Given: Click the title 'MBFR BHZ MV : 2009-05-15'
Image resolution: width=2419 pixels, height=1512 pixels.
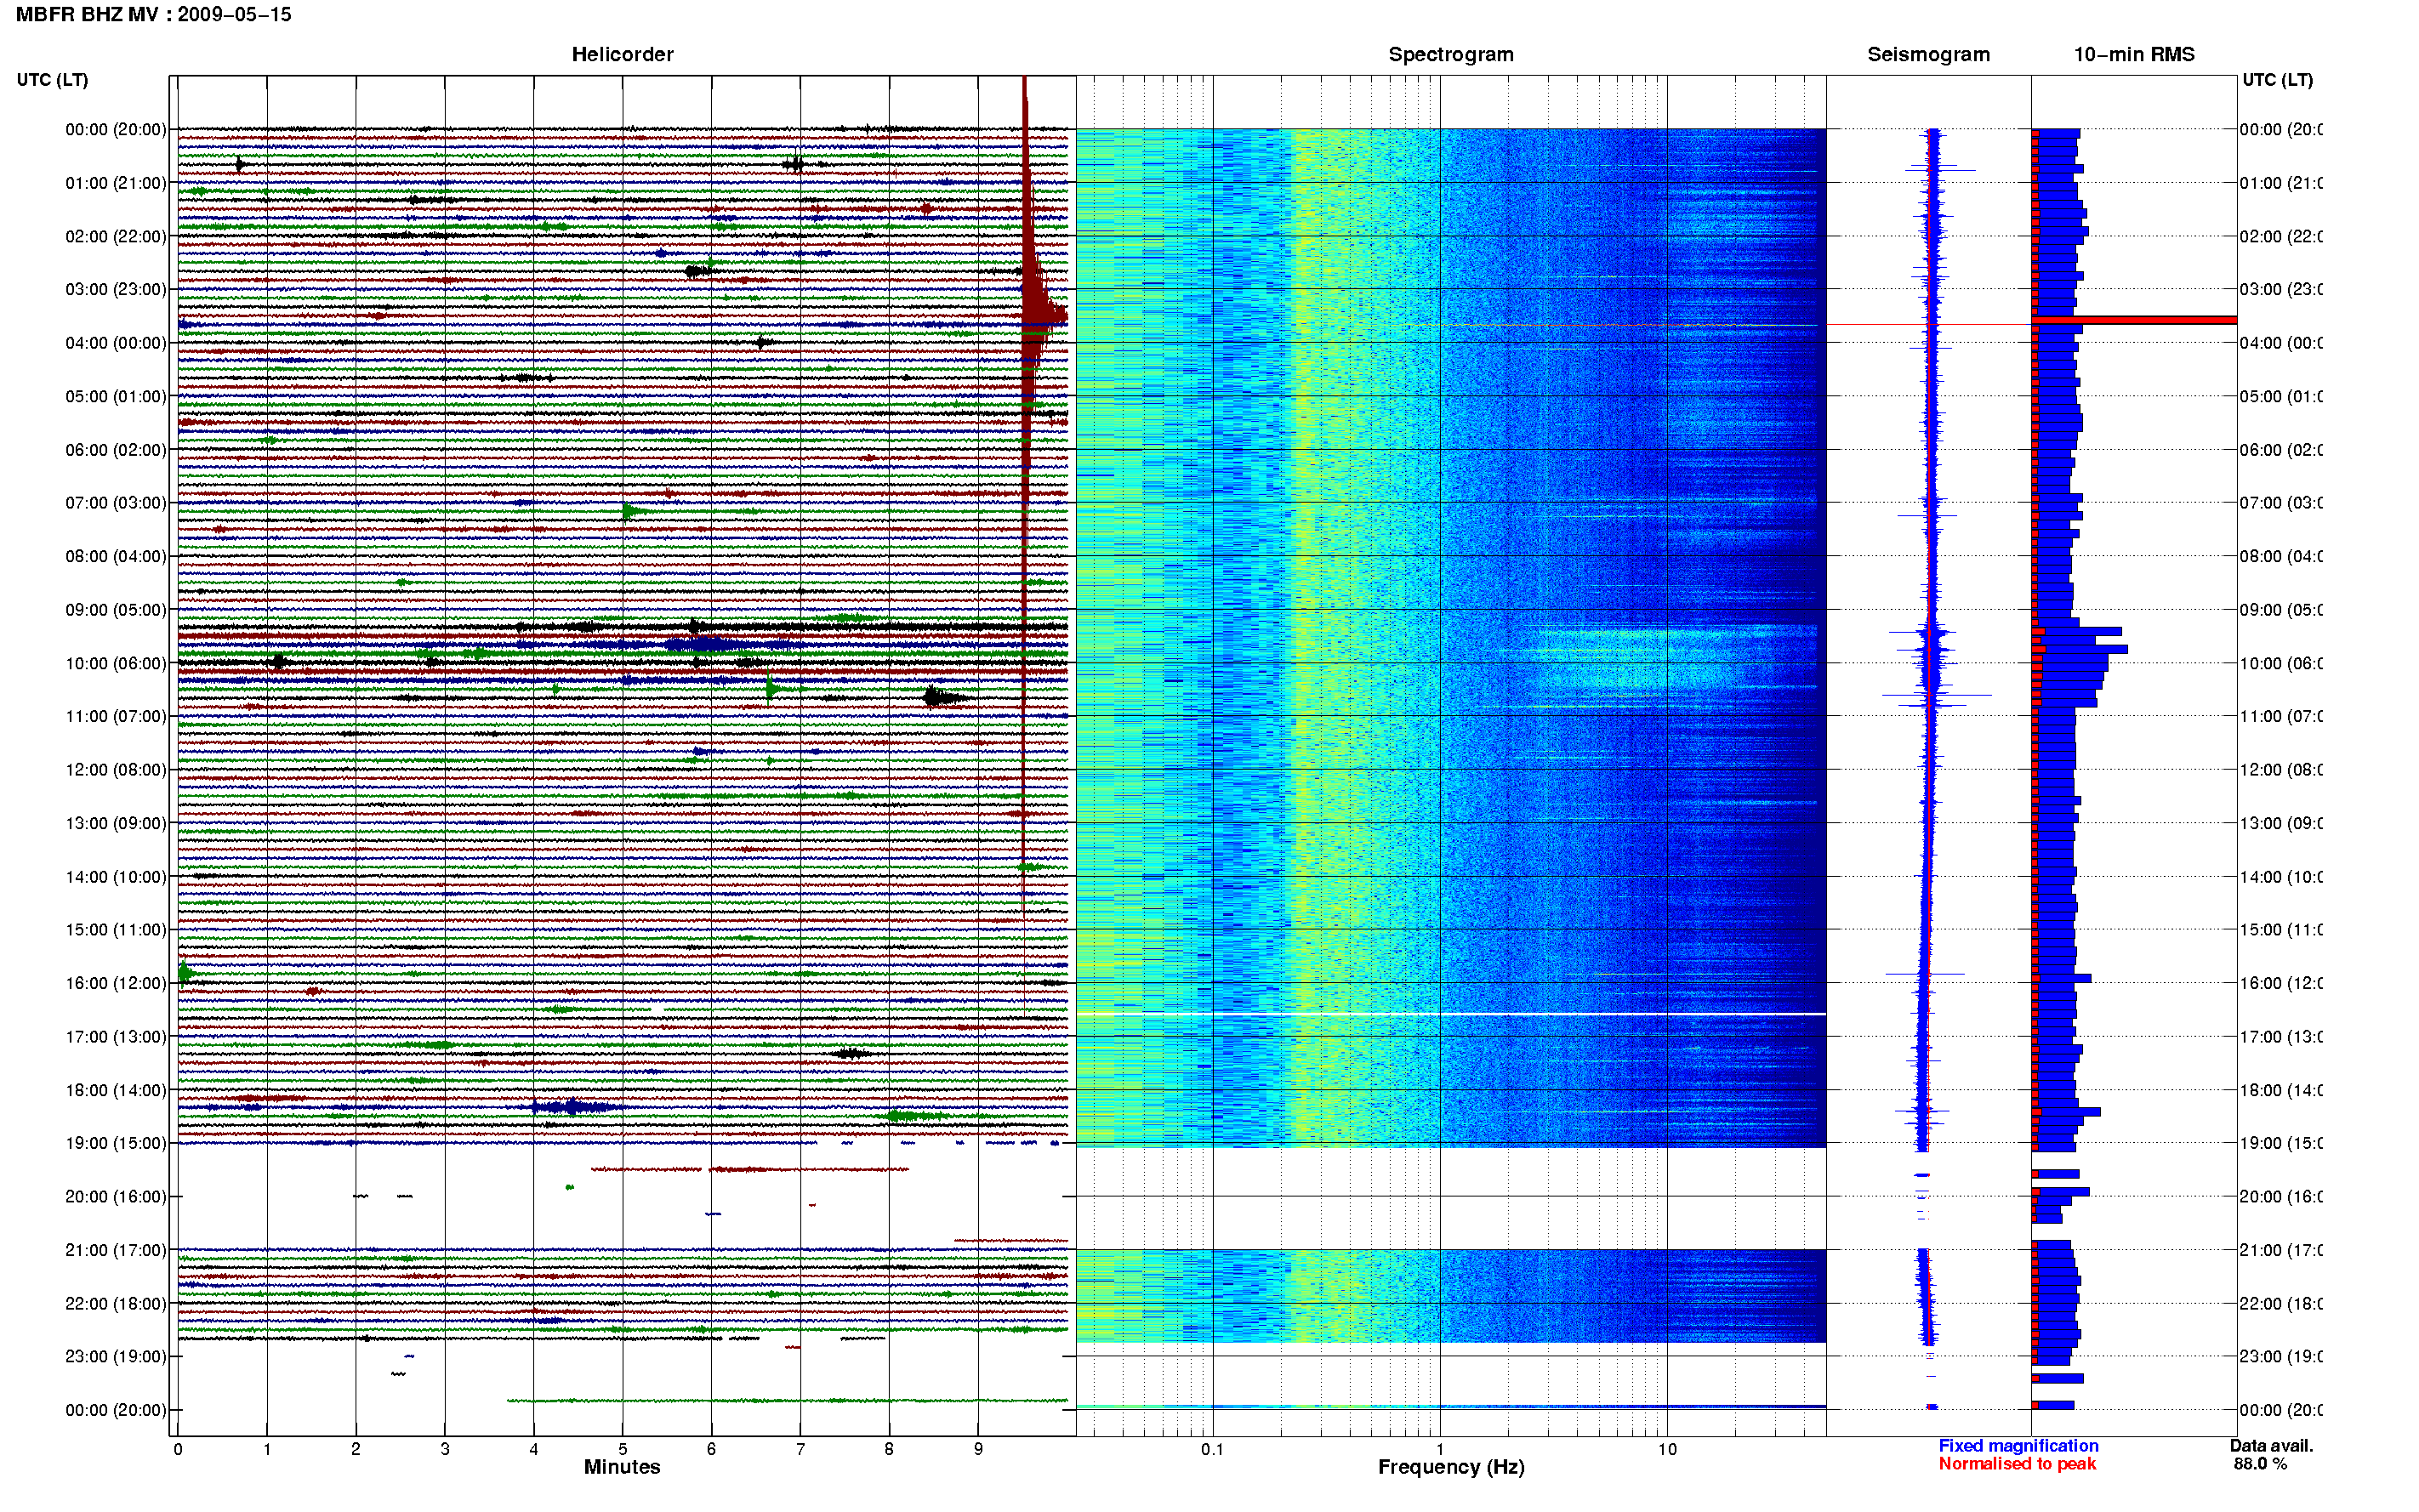Looking at the screenshot, I should pyautogui.click(x=153, y=15).
